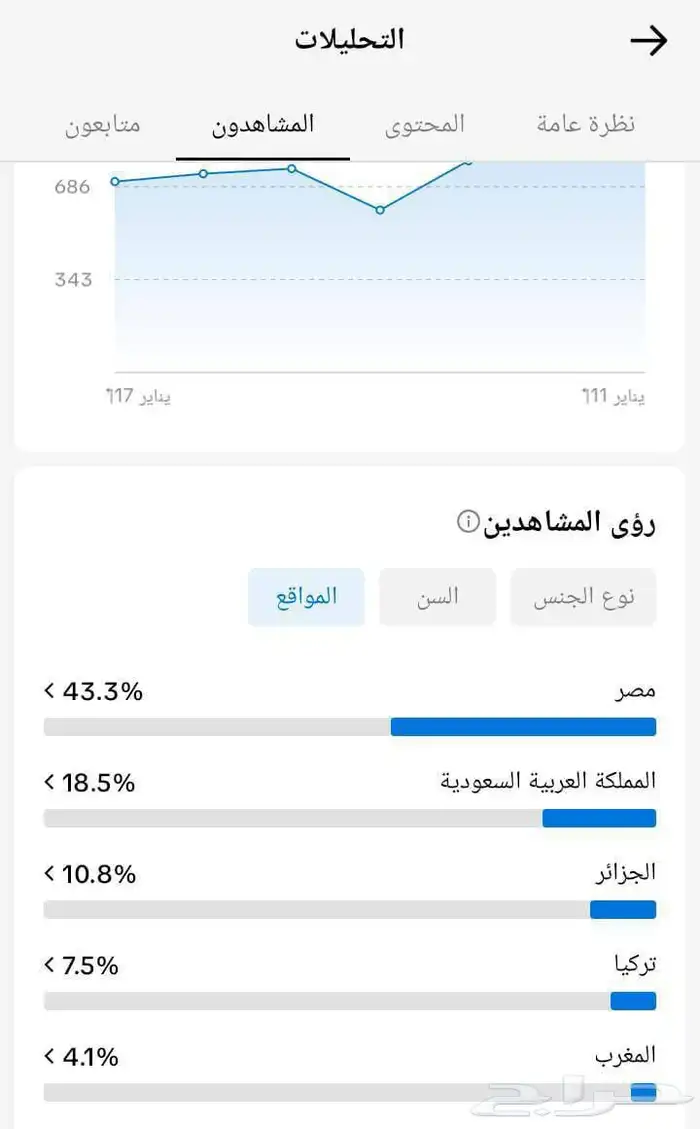Screen dimensions: 700x1129
Task: Expand the المغرب 4.1% chevron
Action: (50, 1056)
